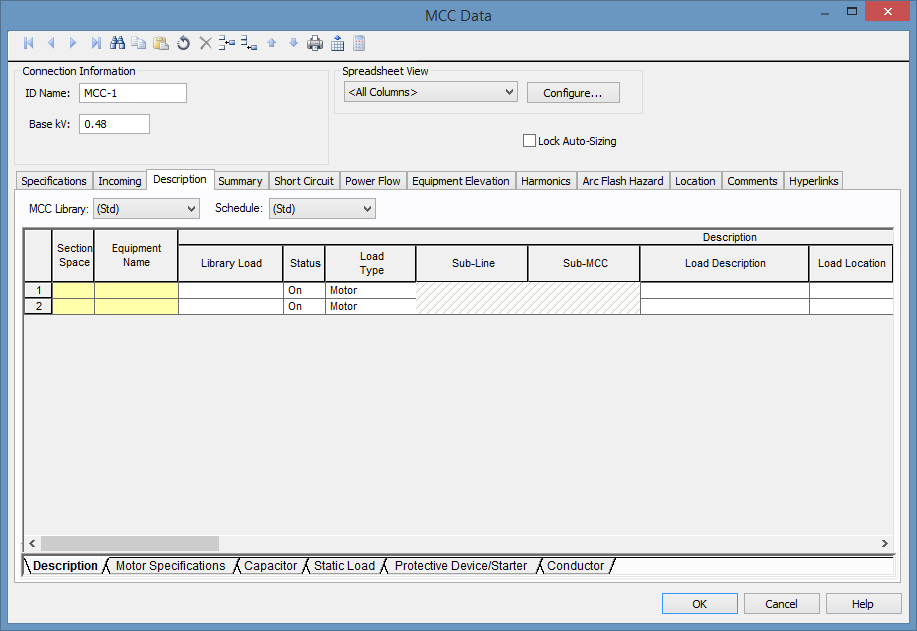Click the Sub-MCC column header
The width and height of the screenshot is (917, 631).
(x=585, y=263)
